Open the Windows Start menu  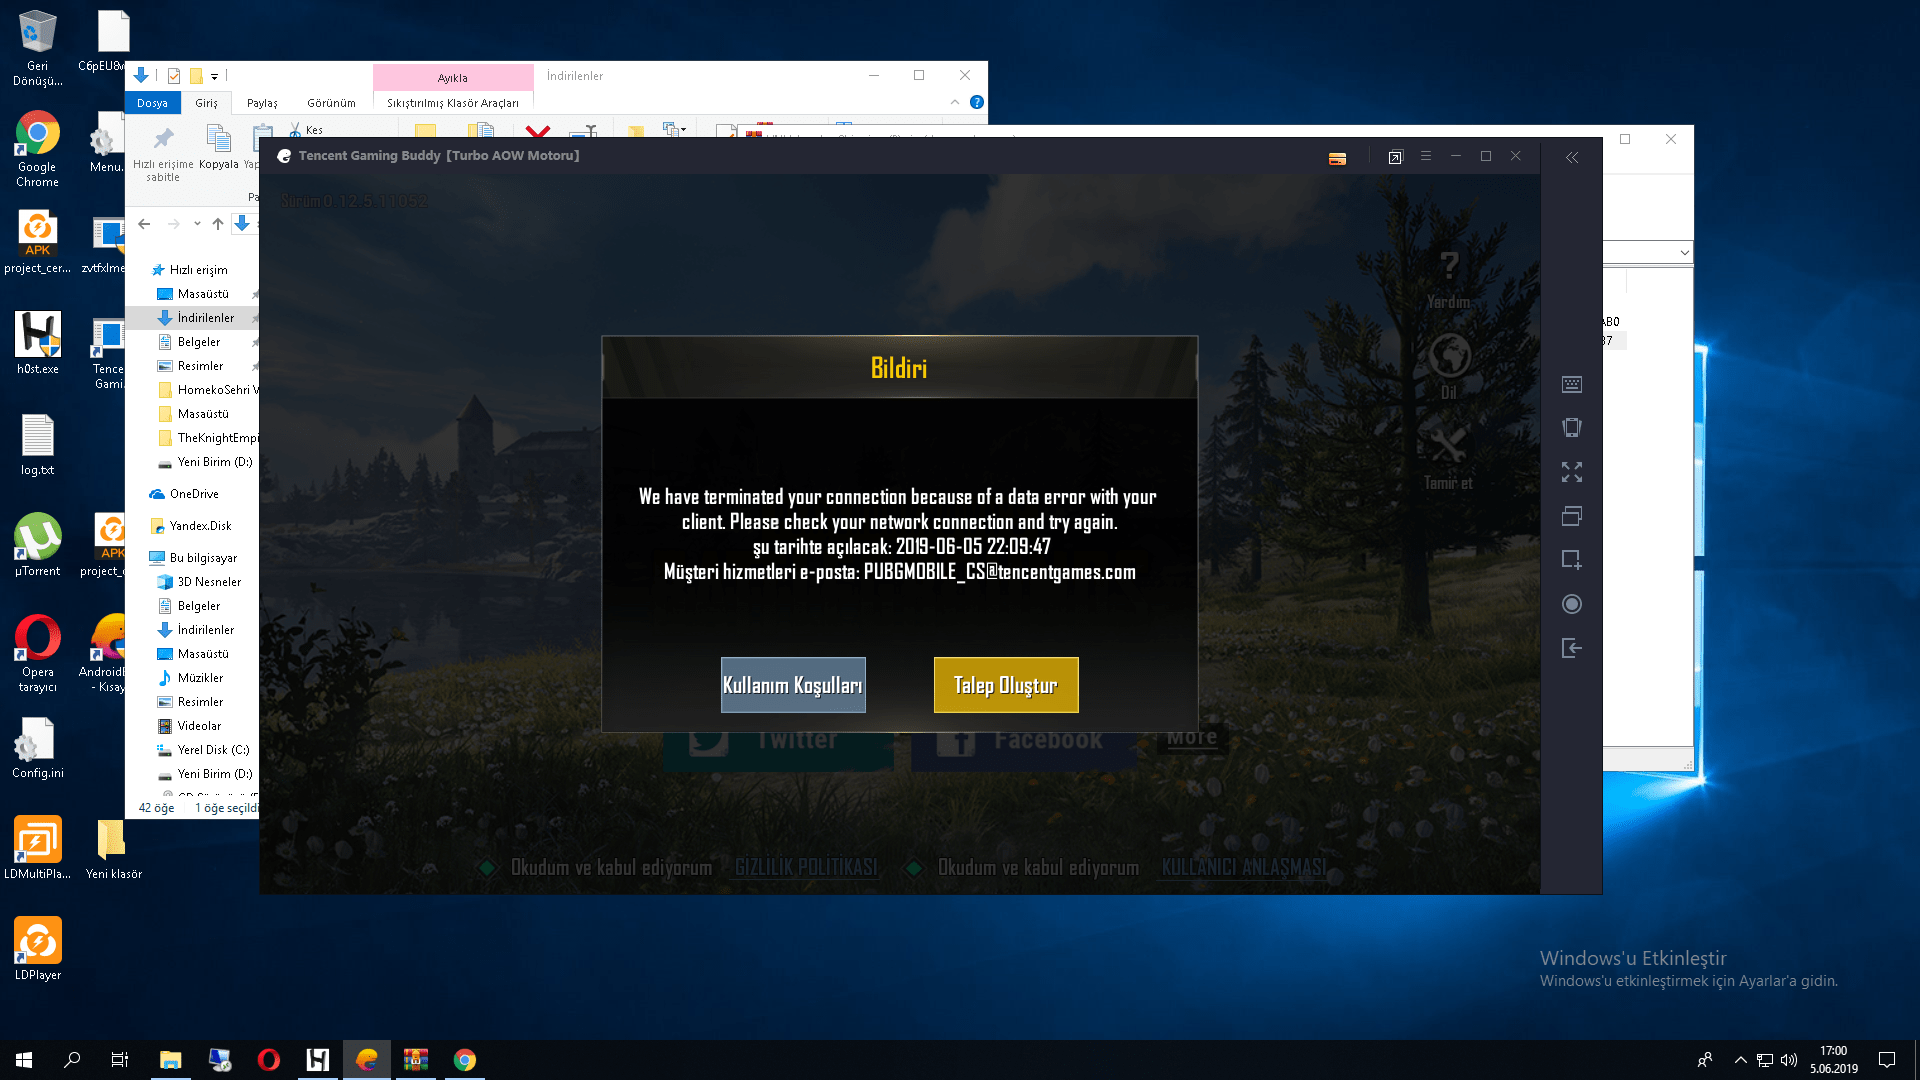click(x=24, y=1060)
